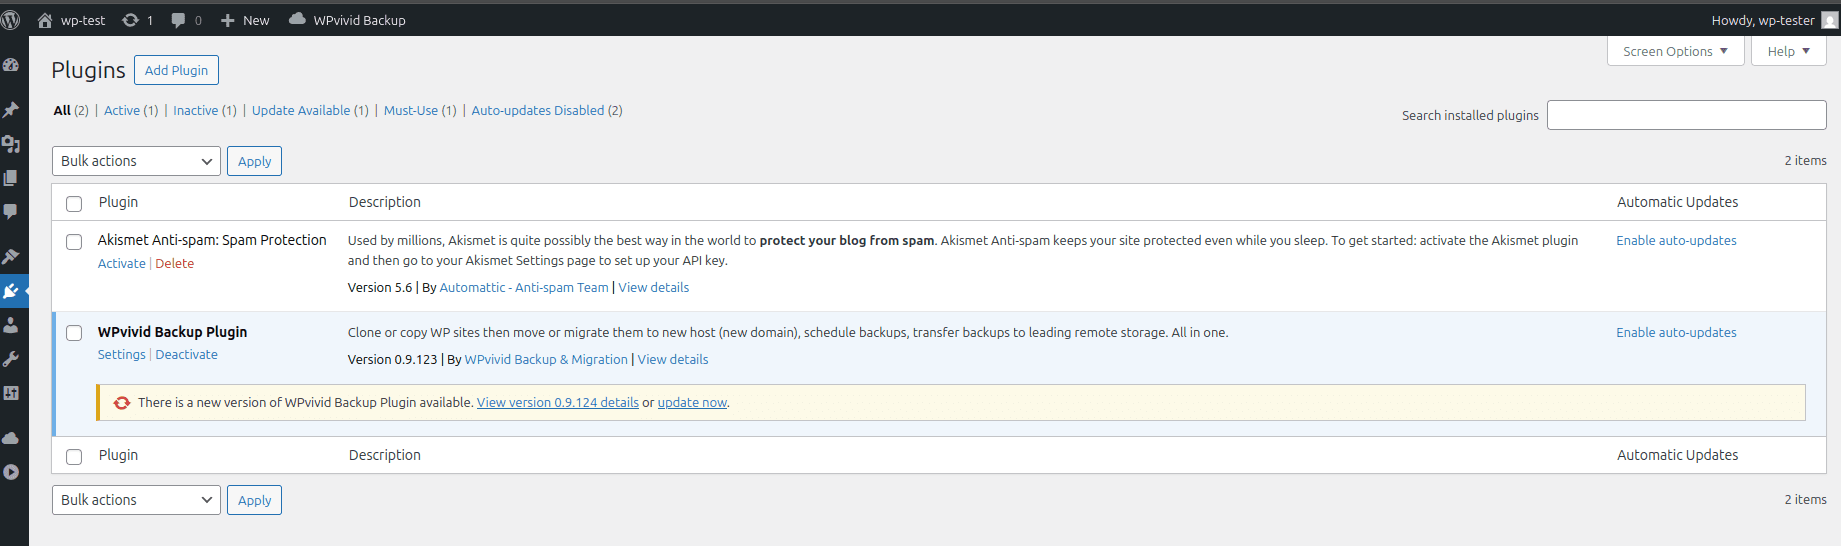Expand the Help panel

pos(1788,51)
